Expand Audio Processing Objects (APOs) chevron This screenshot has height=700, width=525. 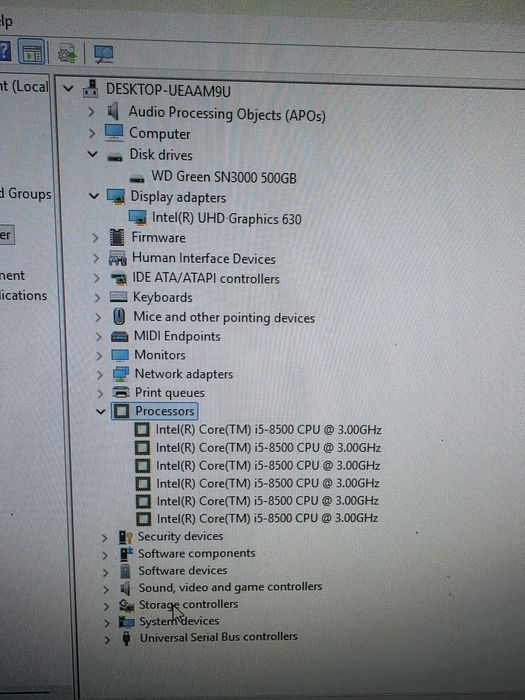click(91, 111)
